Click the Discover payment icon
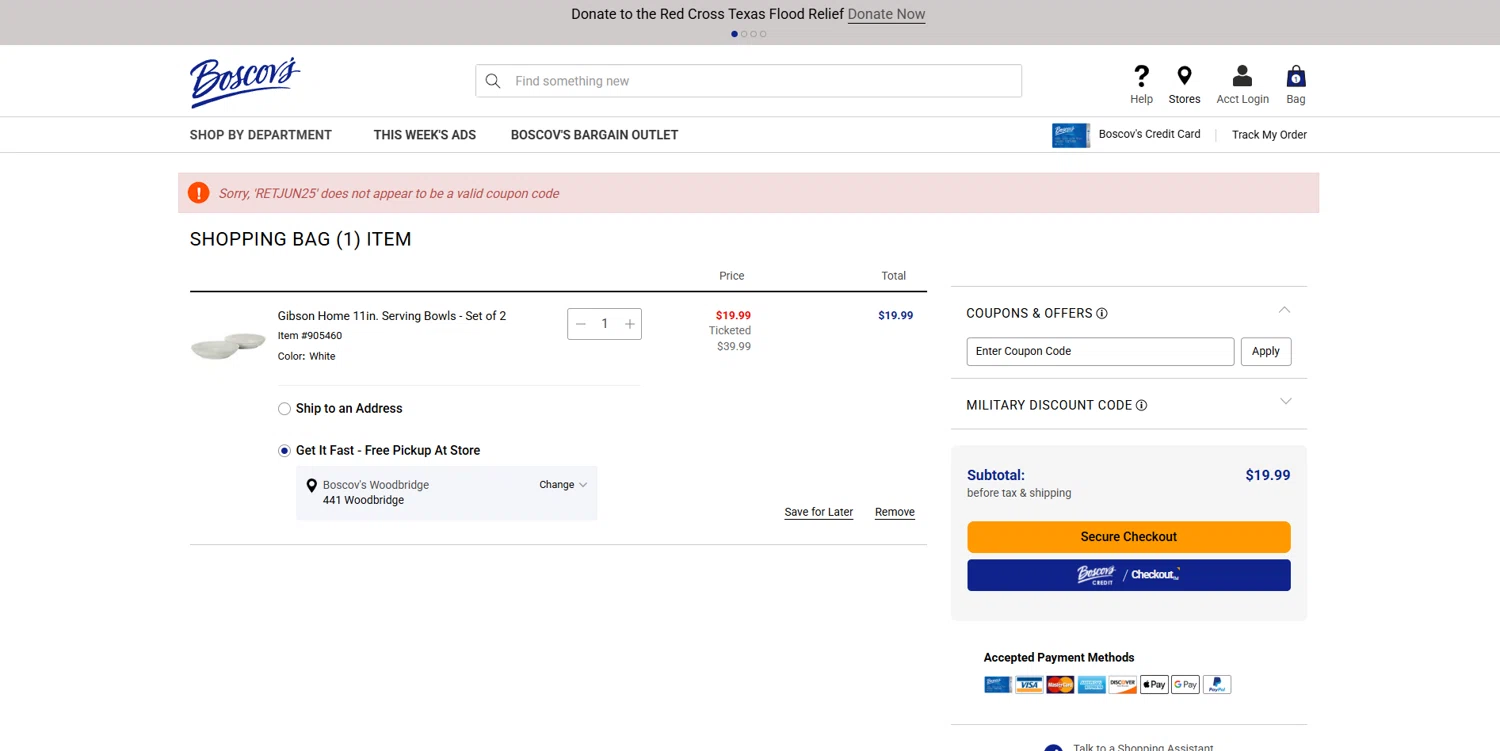Image resolution: width=1500 pixels, height=751 pixels. [x=1123, y=685]
